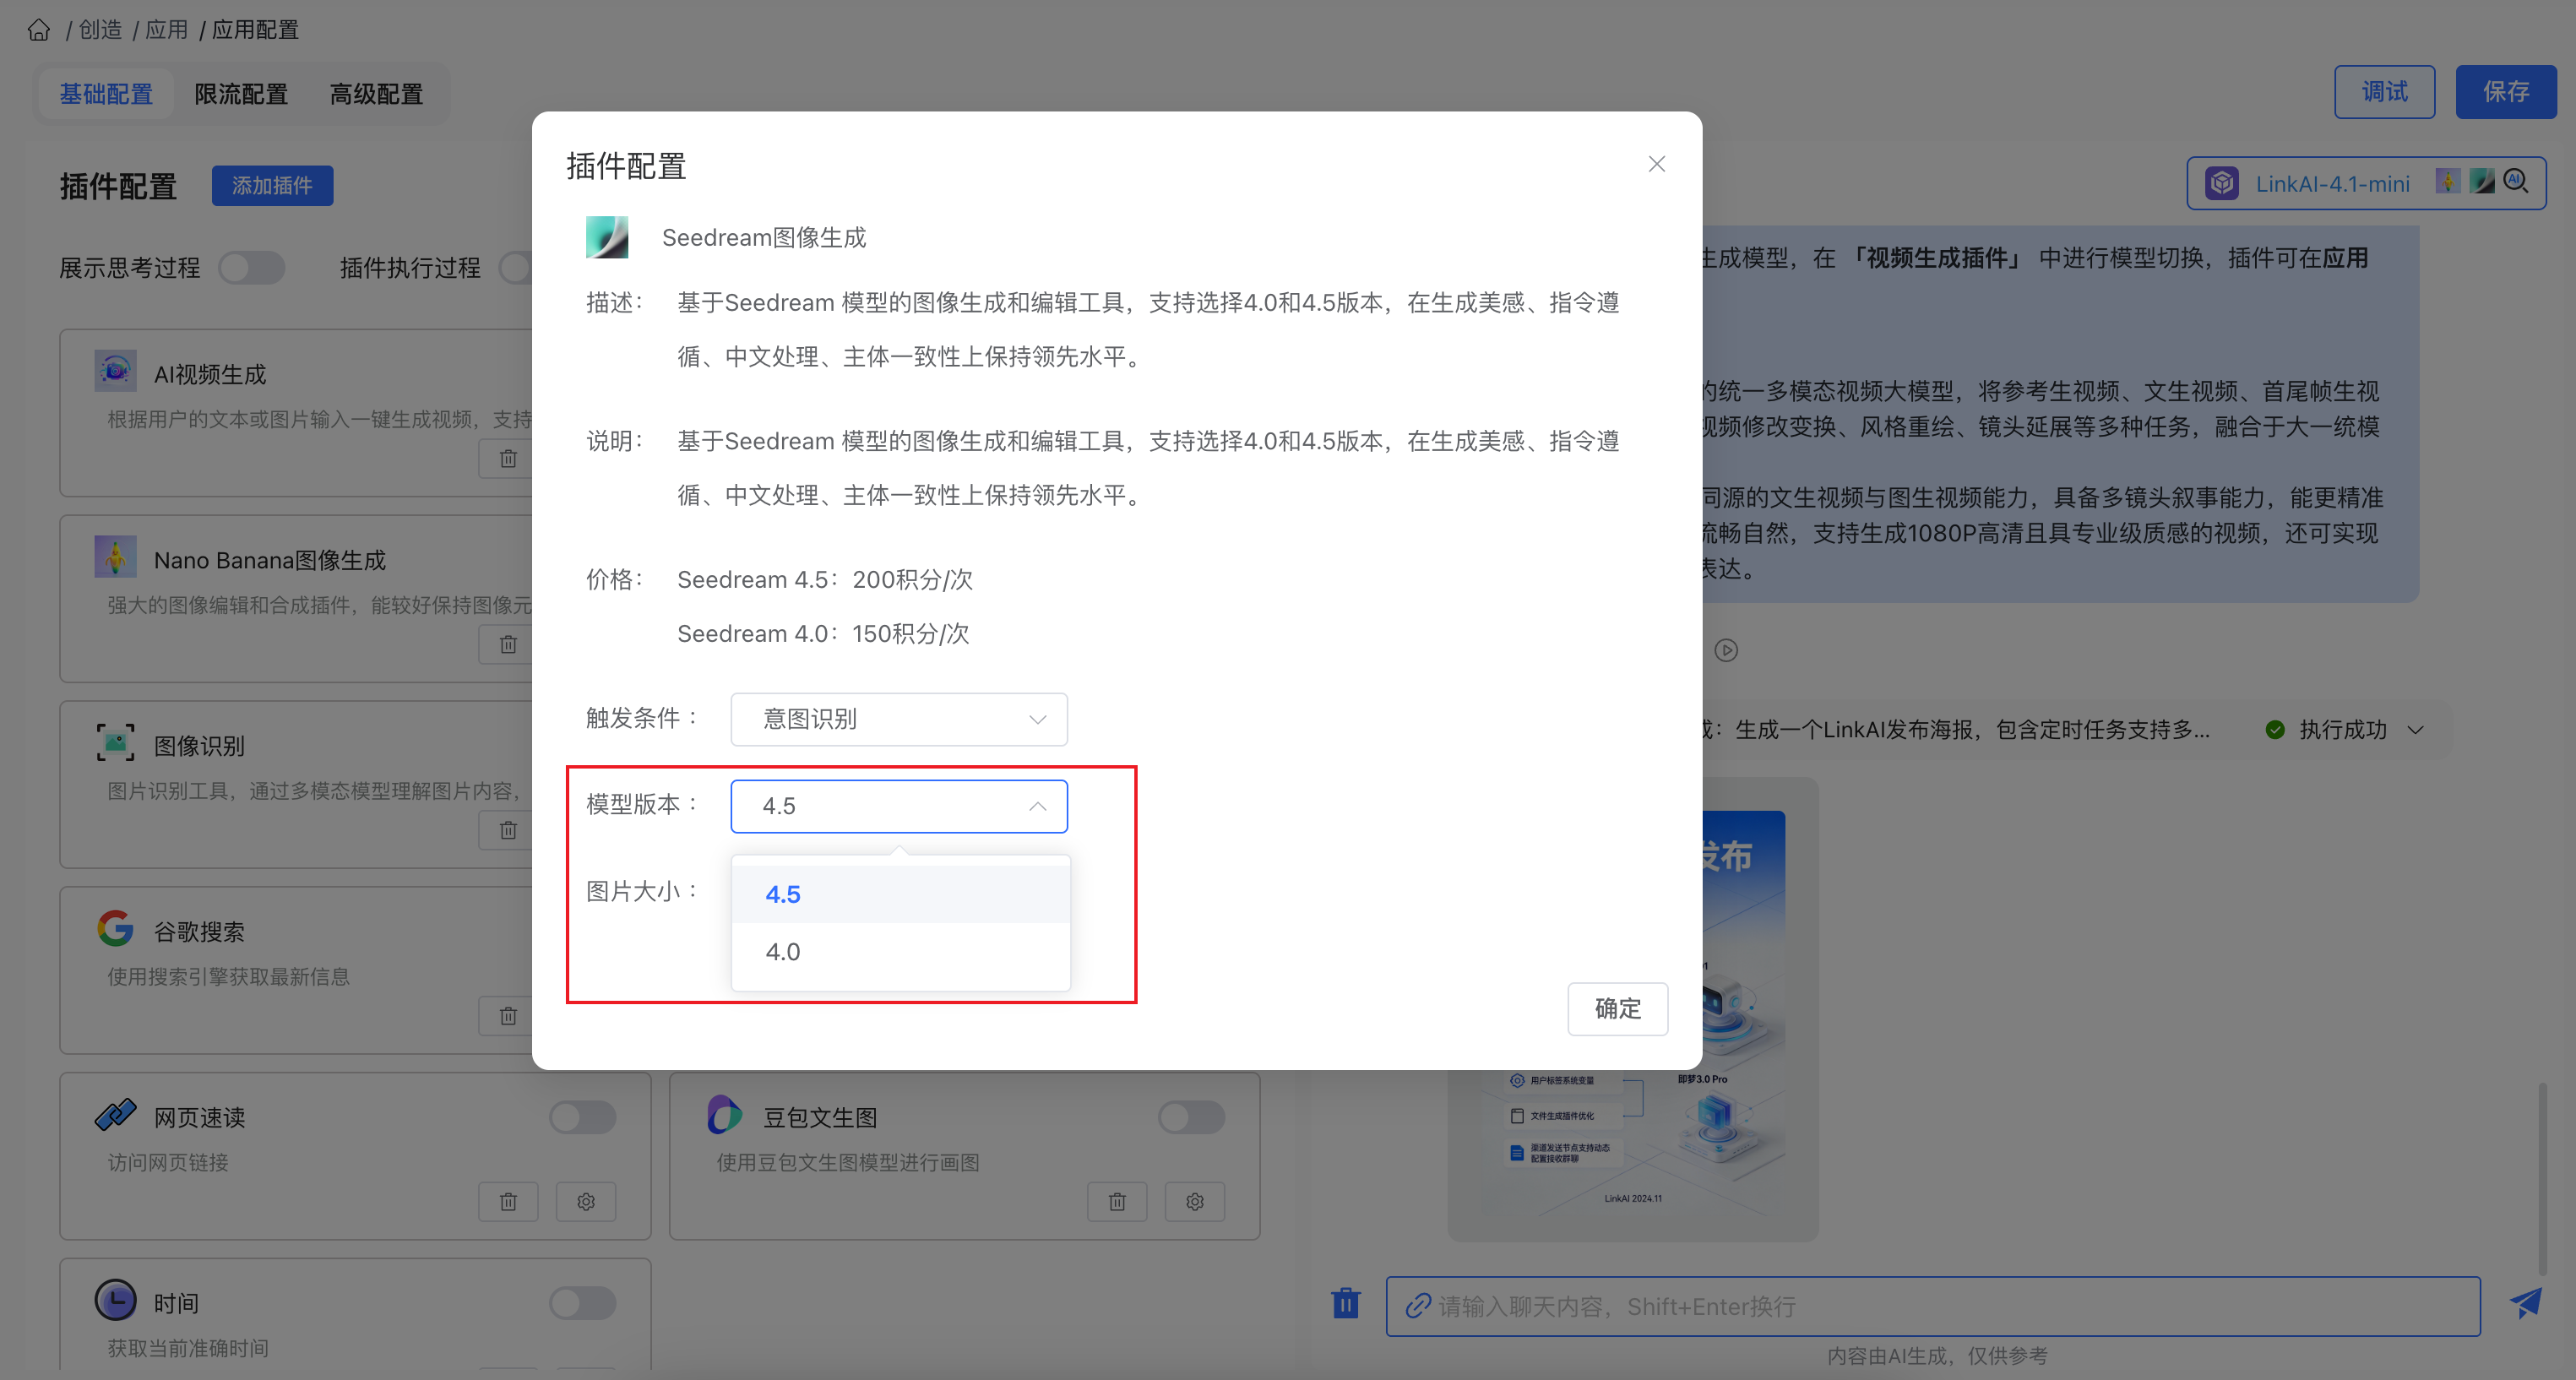Toggle 展示思考过程 switch
The width and height of the screenshot is (2576, 1380).
[252, 268]
